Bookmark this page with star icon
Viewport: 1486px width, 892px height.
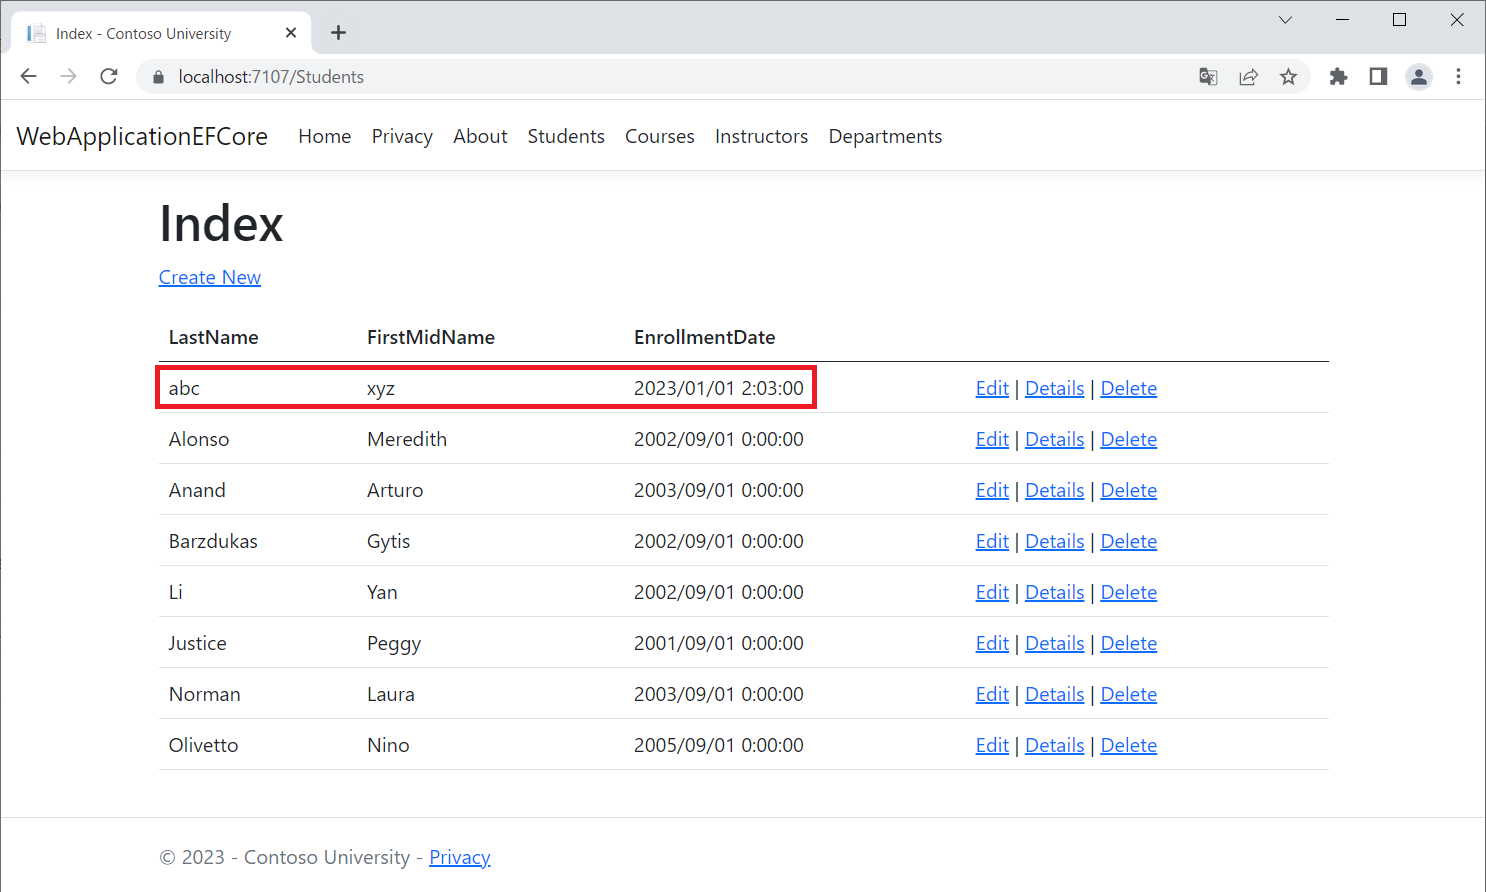pyautogui.click(x=1288, y=77)
